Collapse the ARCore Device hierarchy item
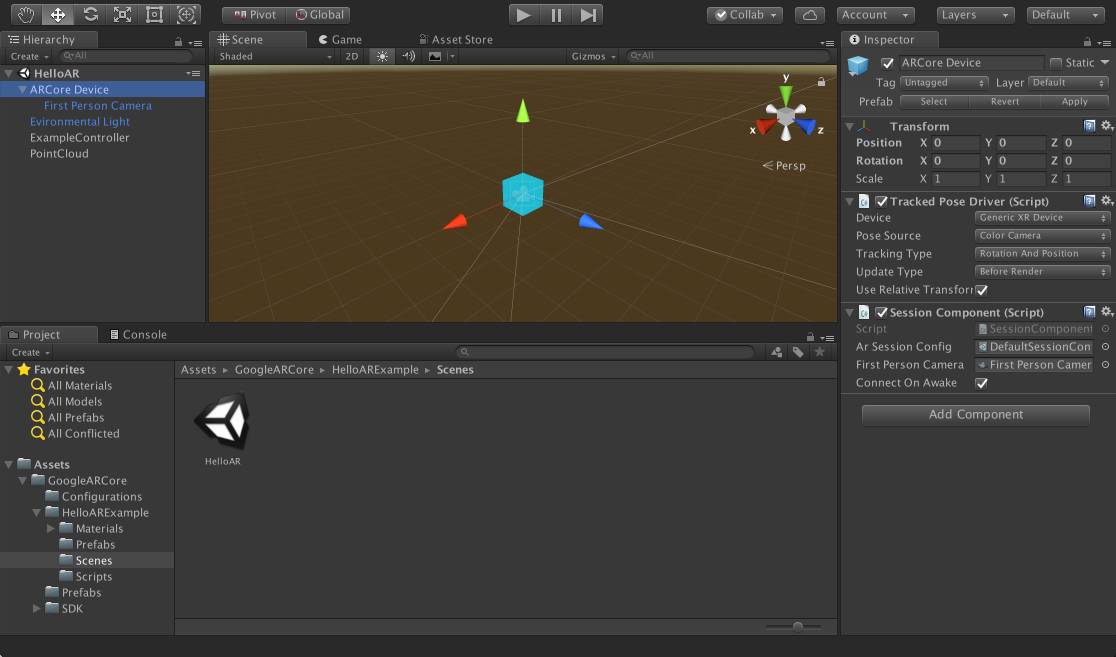The width and height of the screenshot is (1116, 657). [x=23, y=90]
